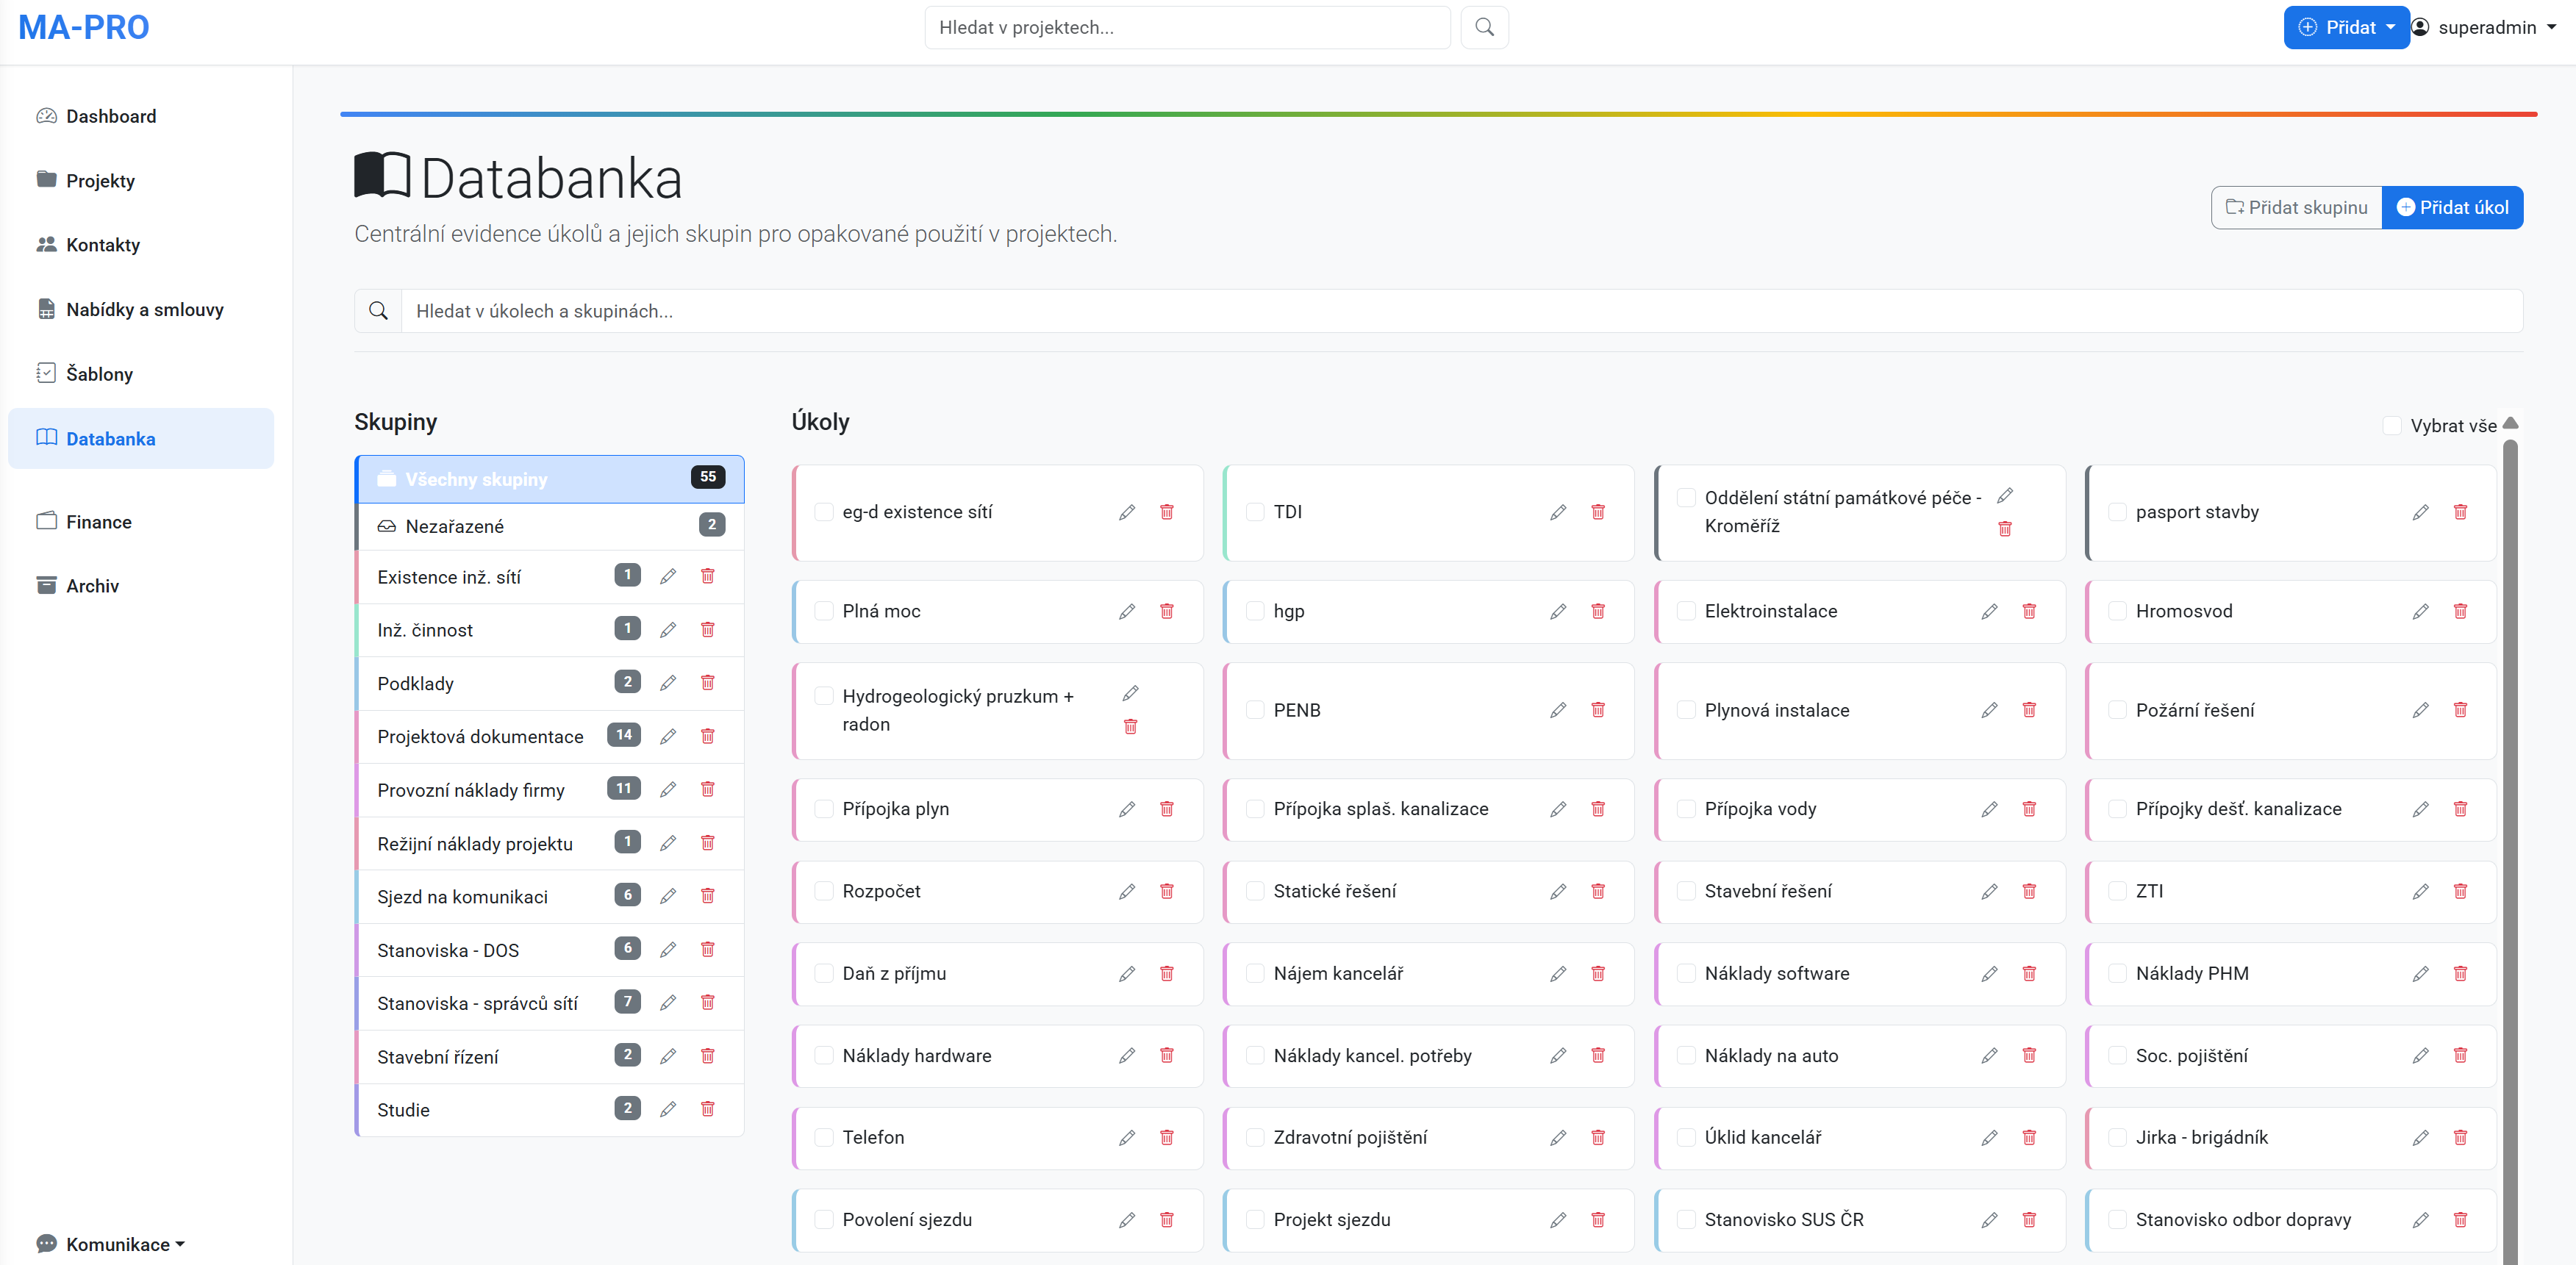Delete the Studie group with trash icon

(x=708, y=1109)
